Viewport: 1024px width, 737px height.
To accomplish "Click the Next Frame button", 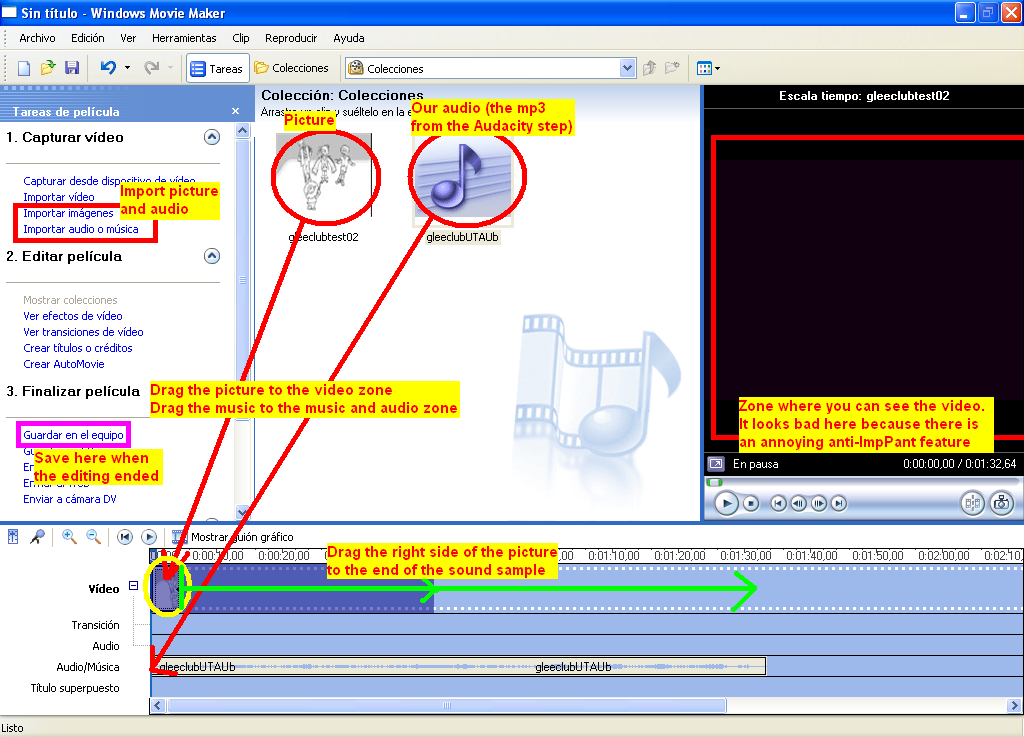I will pyautogui.click(x=818, y=503).
